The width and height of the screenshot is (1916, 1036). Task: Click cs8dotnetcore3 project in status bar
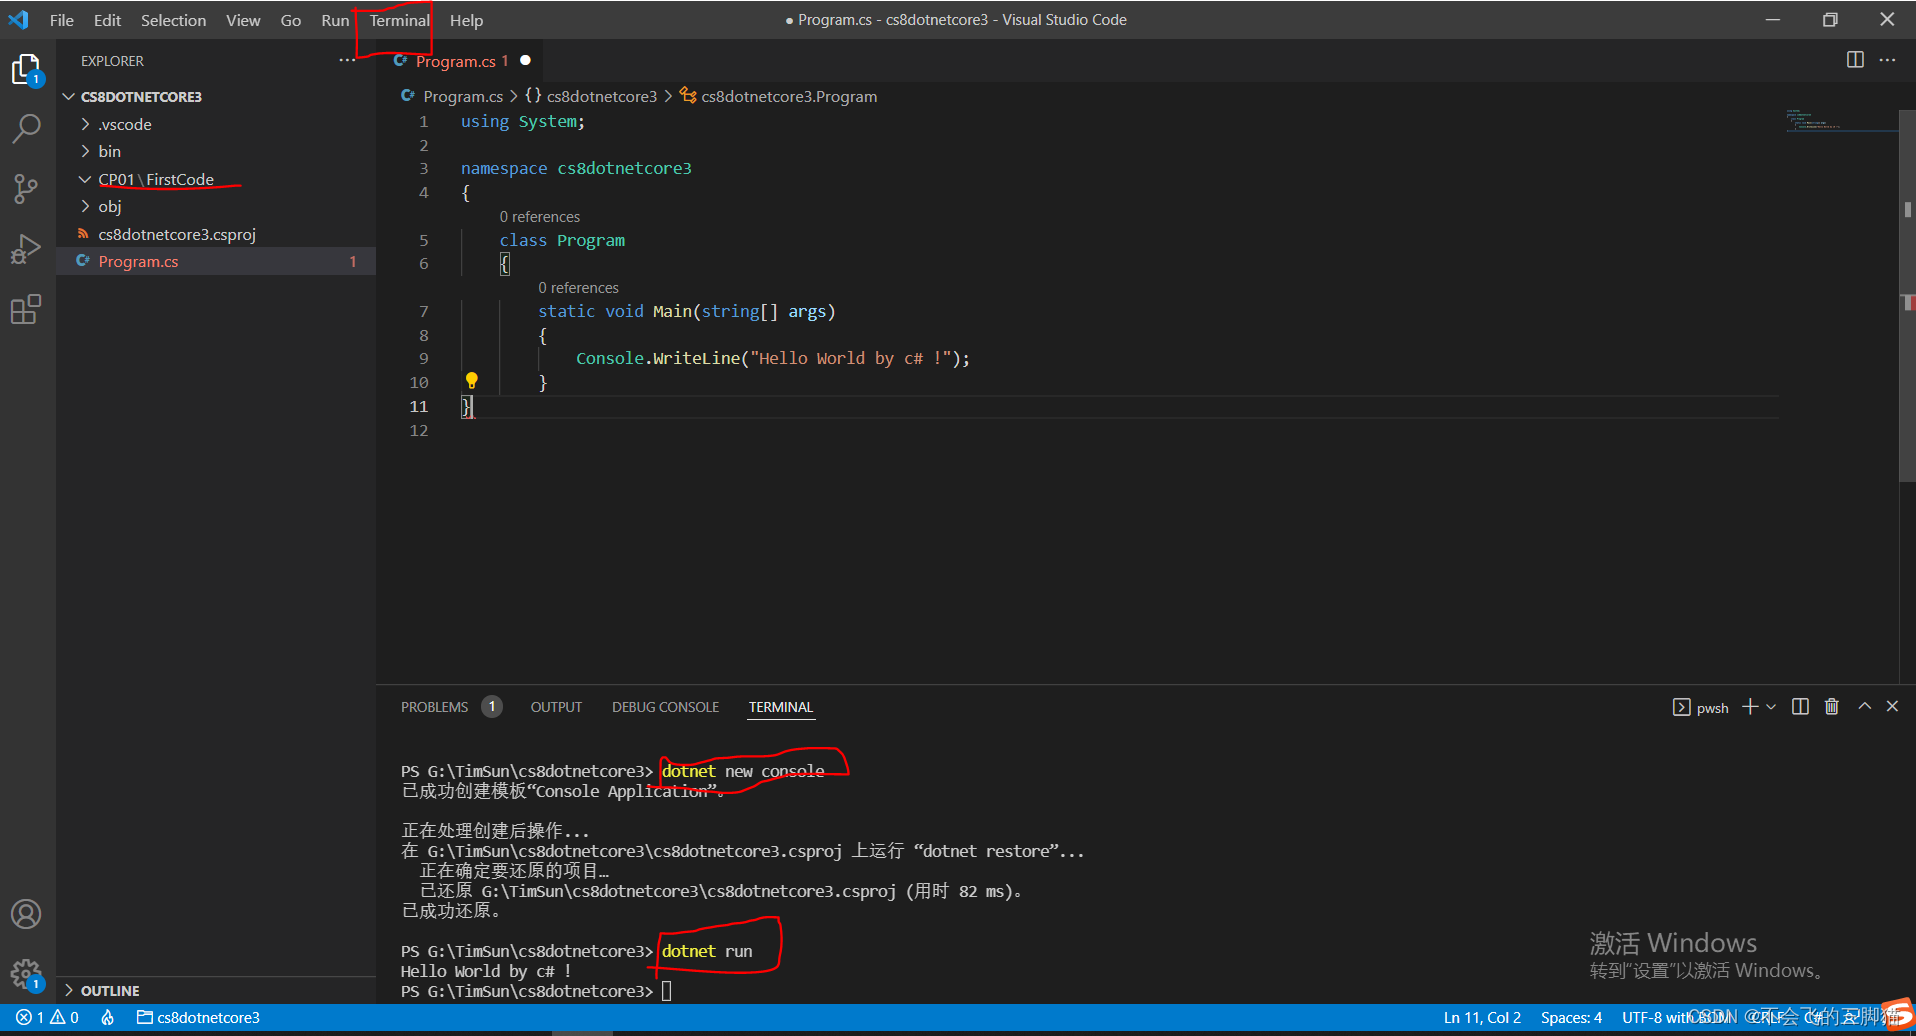(198, 1018)
